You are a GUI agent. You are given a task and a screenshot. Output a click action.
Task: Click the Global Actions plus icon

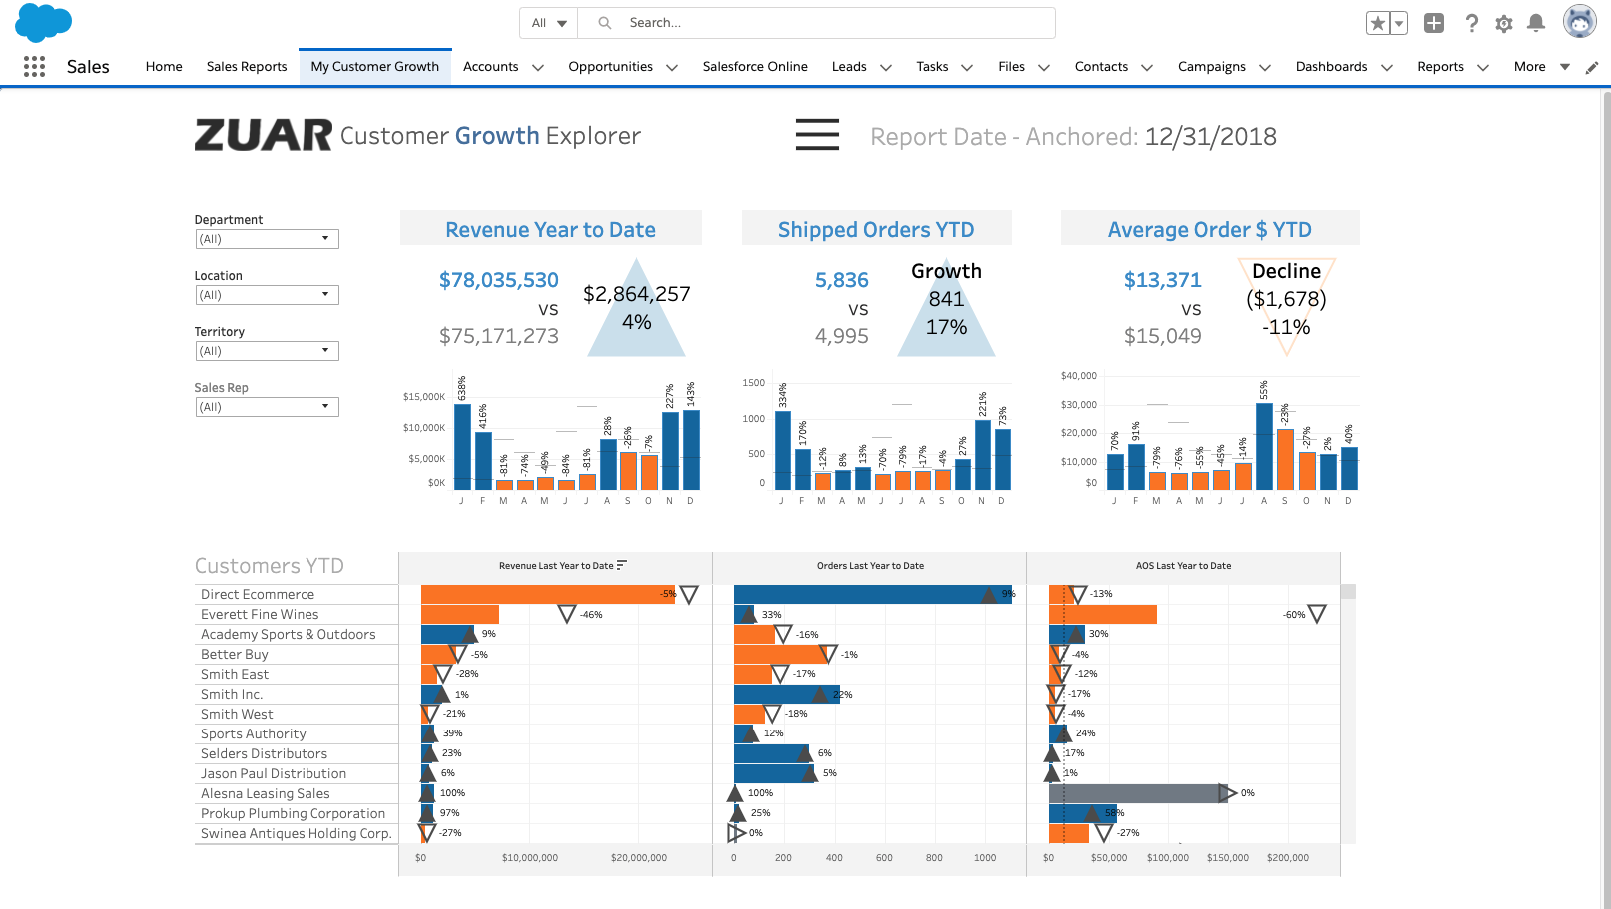pos(1434,23)
